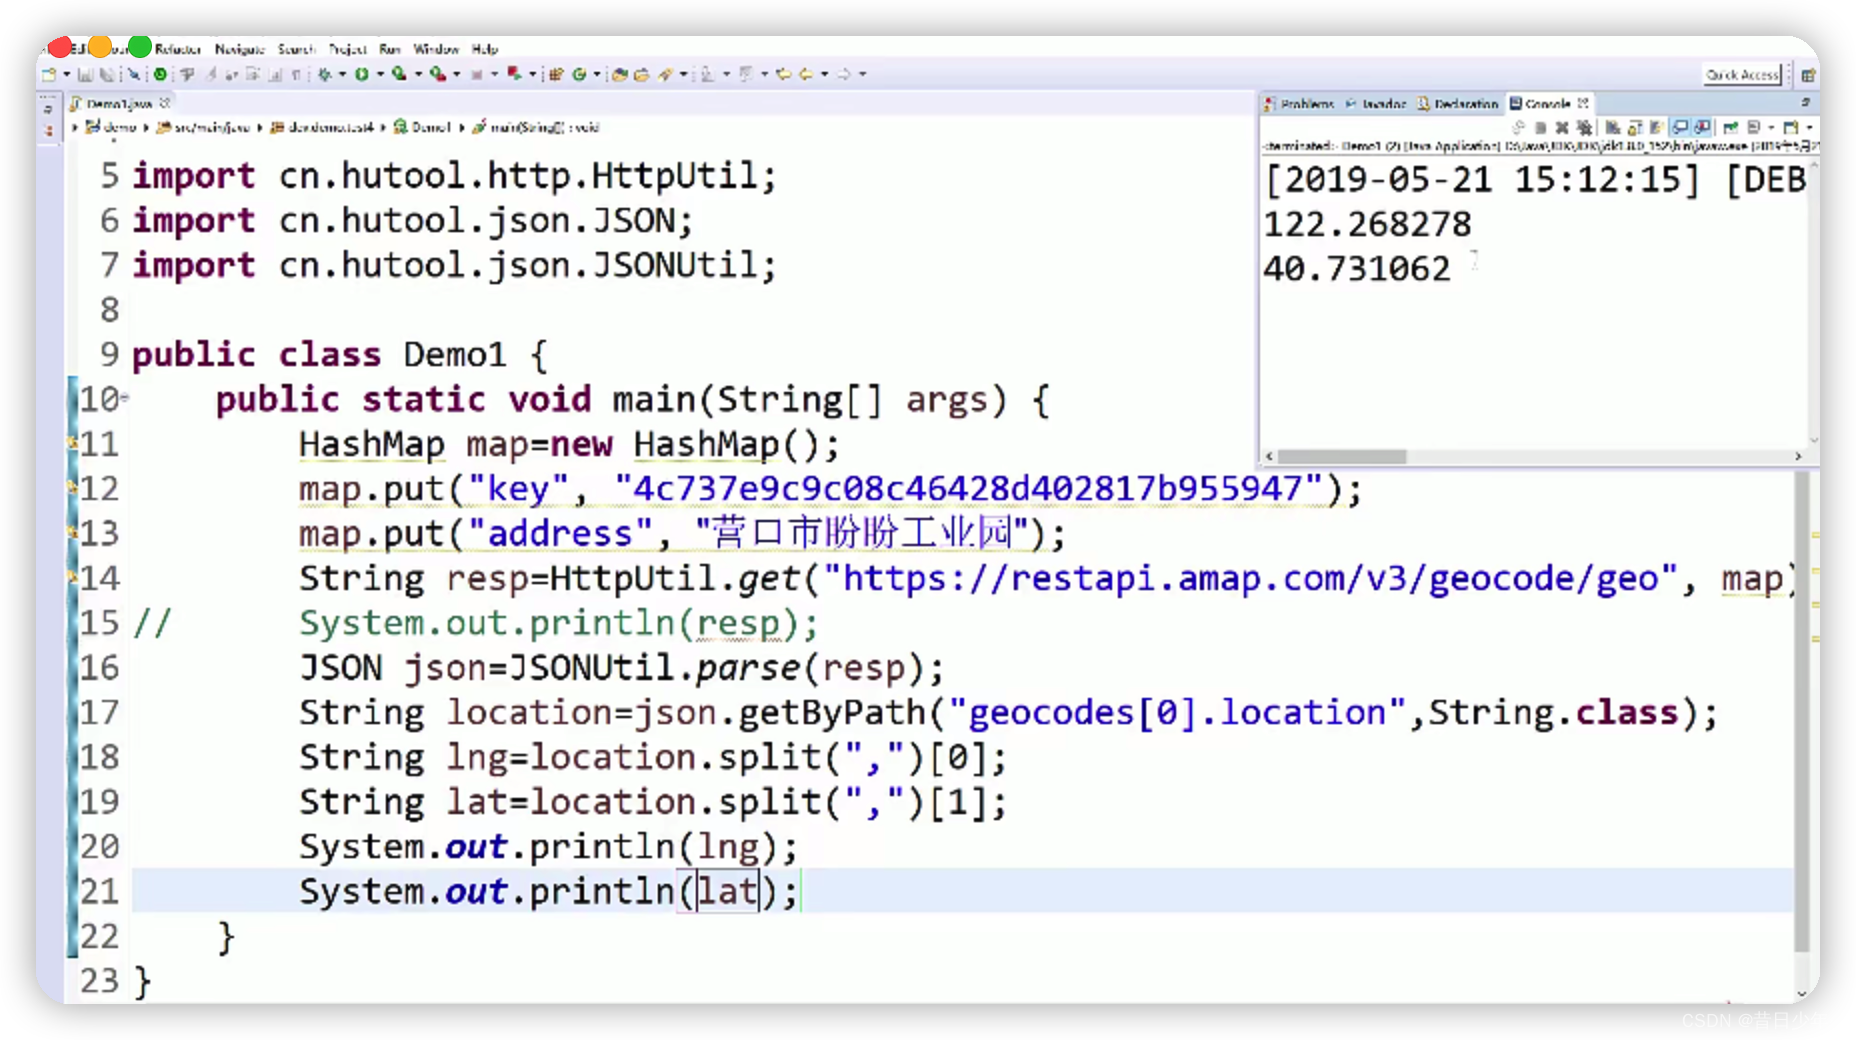
Task: Click the Search flashlight toolbar icon
Action: tap(666, 74)
